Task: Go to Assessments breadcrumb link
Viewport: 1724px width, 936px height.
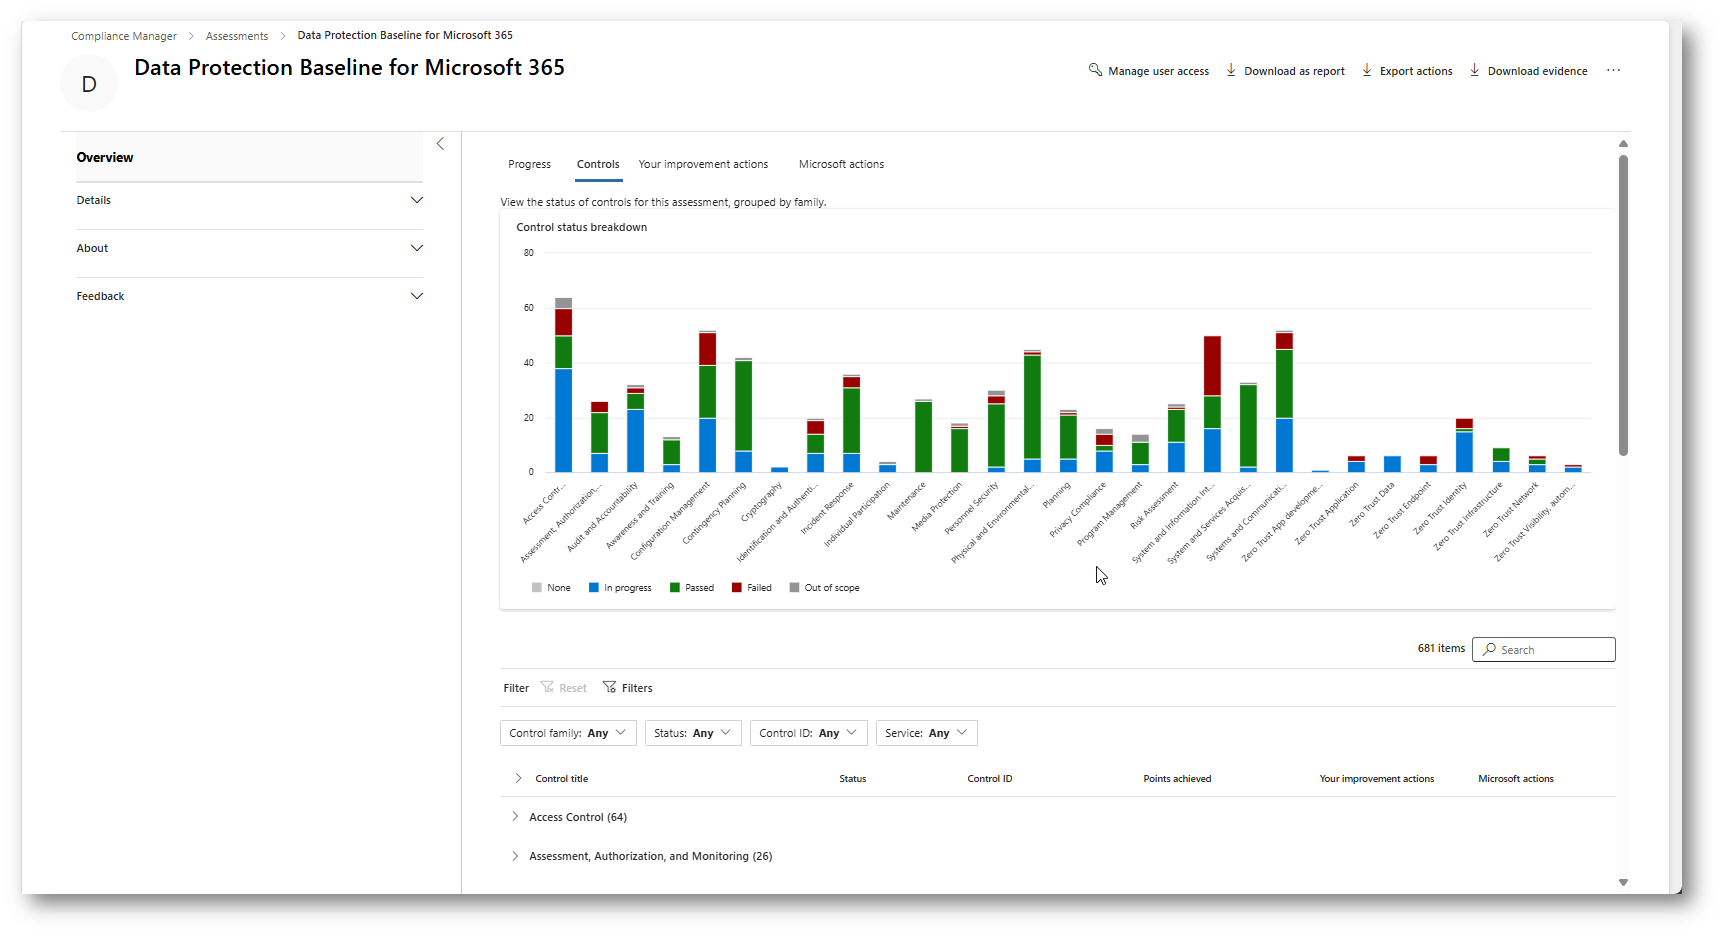Action: (x=237, y=36)
